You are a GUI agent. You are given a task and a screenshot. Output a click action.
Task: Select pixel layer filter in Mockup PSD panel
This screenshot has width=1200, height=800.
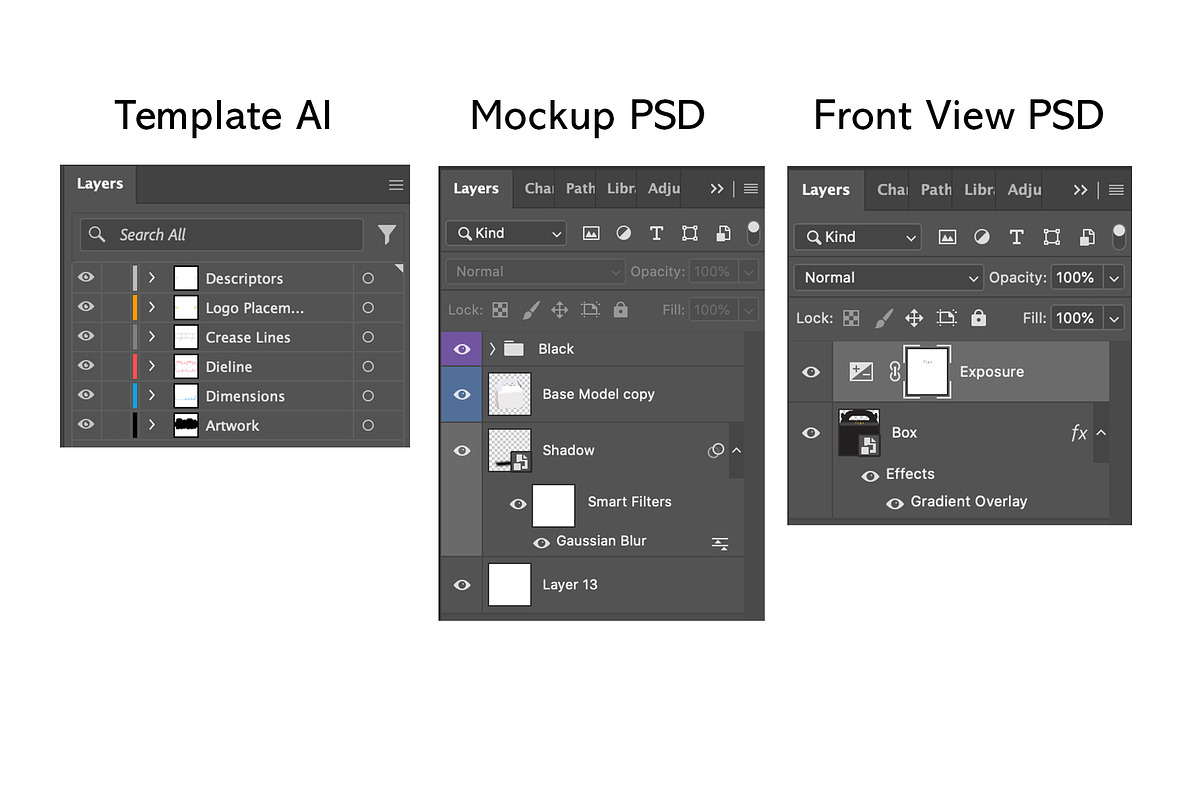coord(591,233)
